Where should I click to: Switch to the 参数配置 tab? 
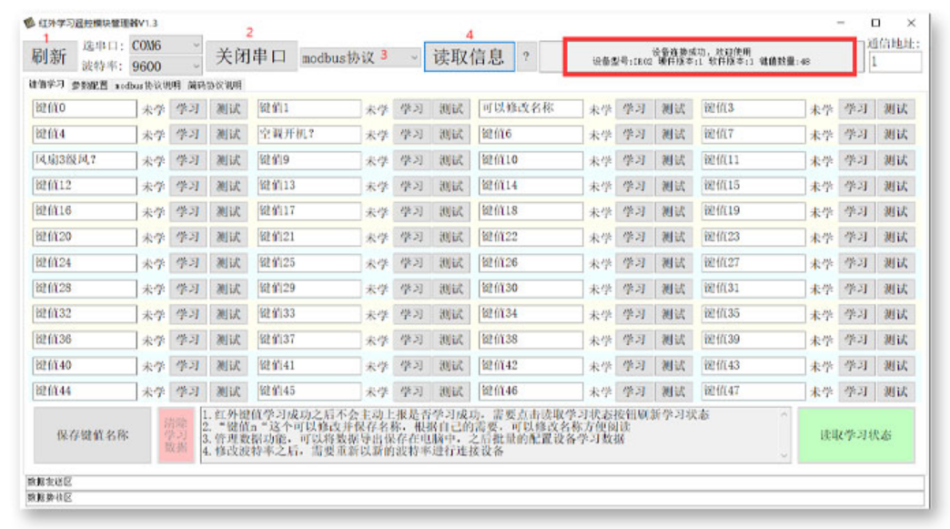(90, 85)
